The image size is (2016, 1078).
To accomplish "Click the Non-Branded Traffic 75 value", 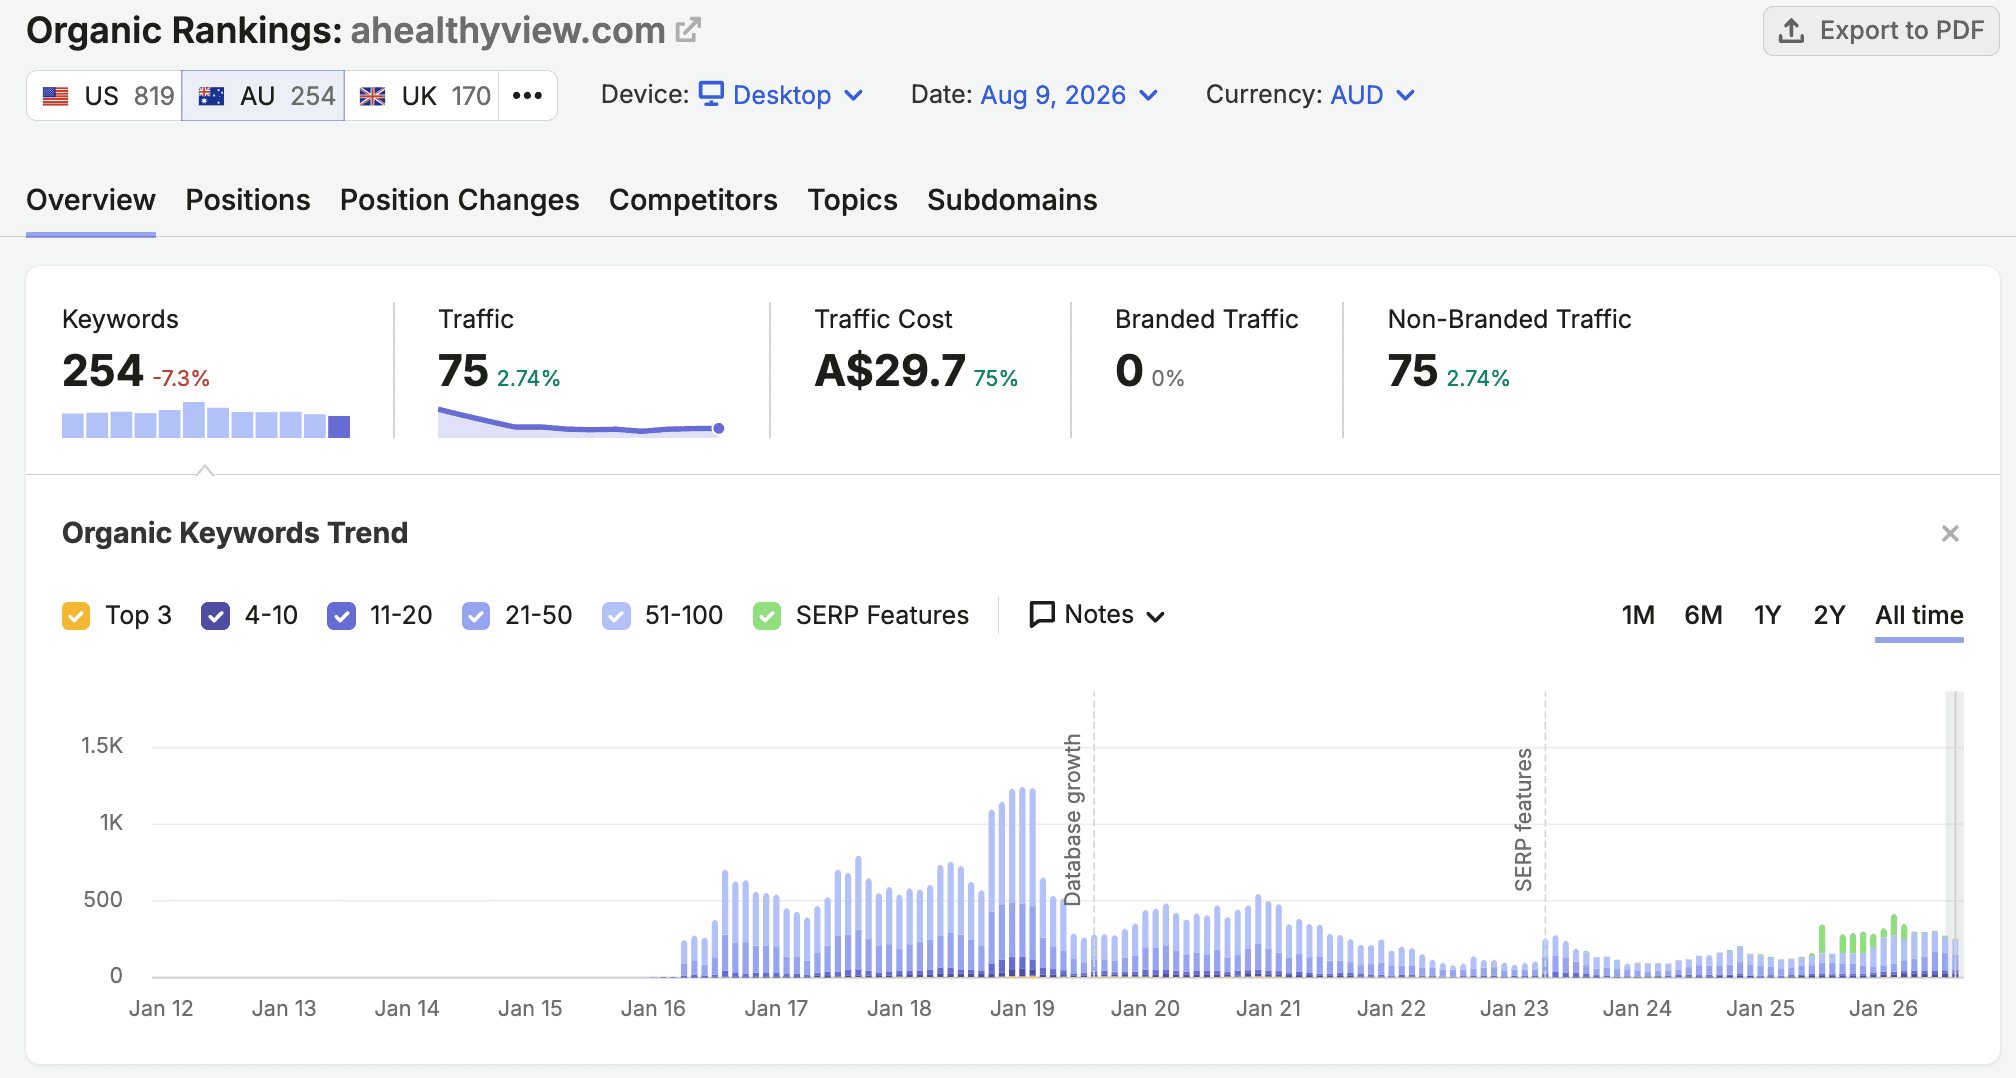I will 1412,371.
